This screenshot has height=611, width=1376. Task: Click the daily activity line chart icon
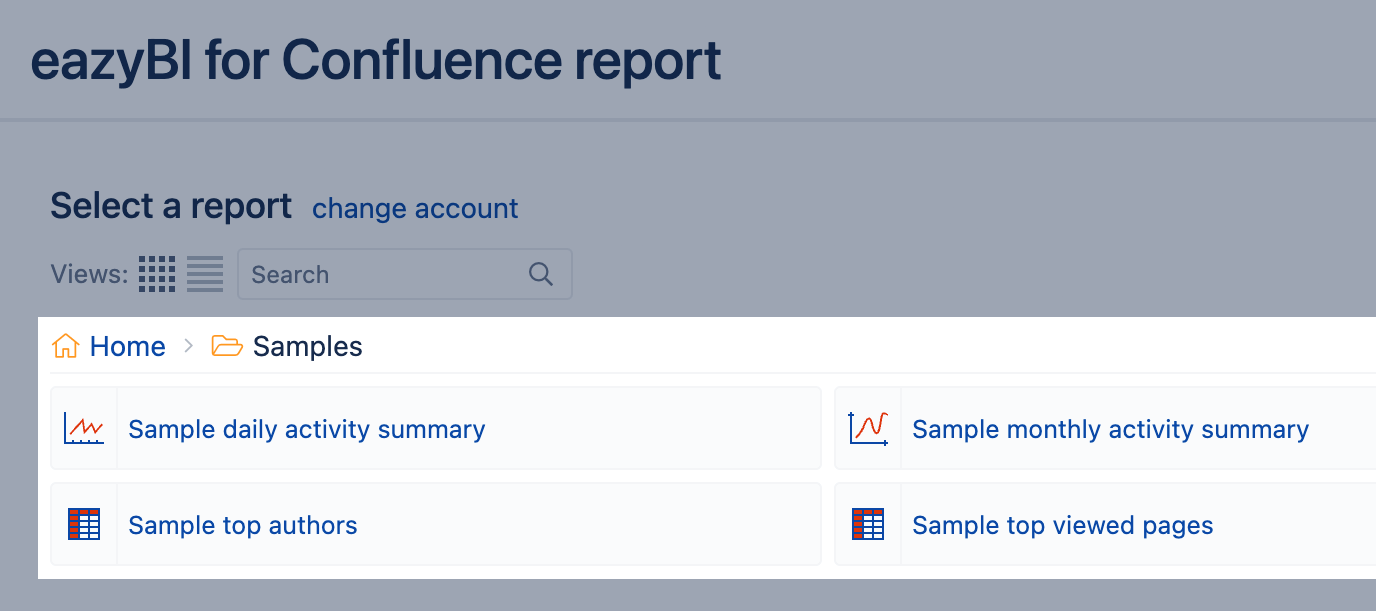click(84, 428)
